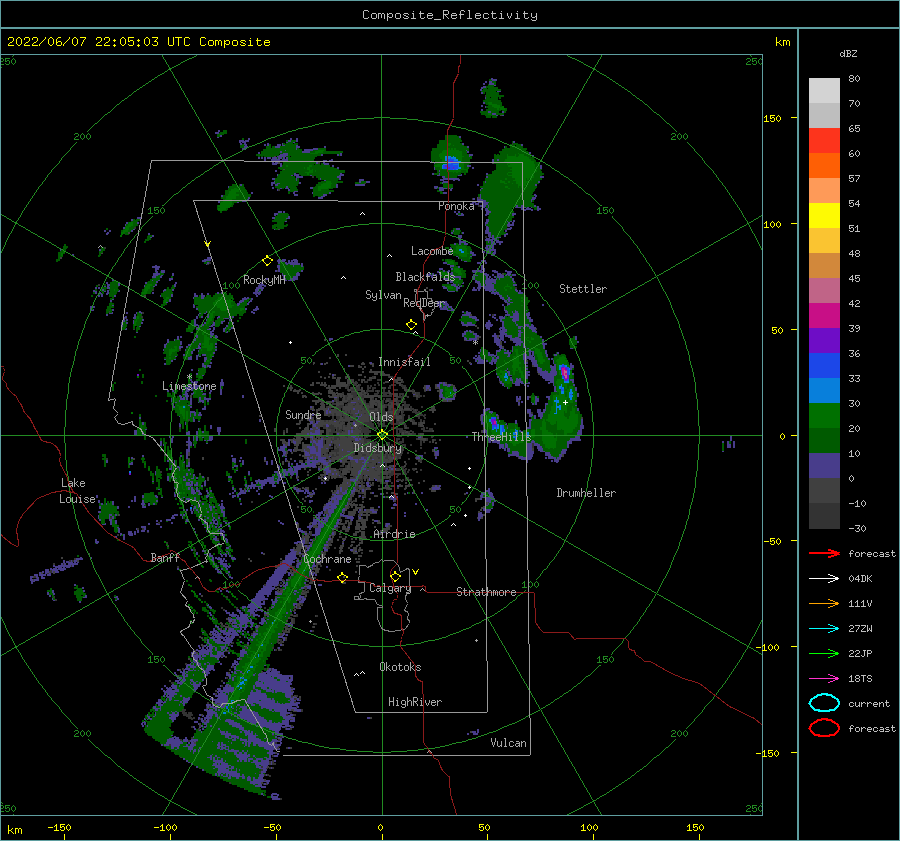Click the ThreeHills label
This screenshot has width=900, height=841.
point(502,437)
